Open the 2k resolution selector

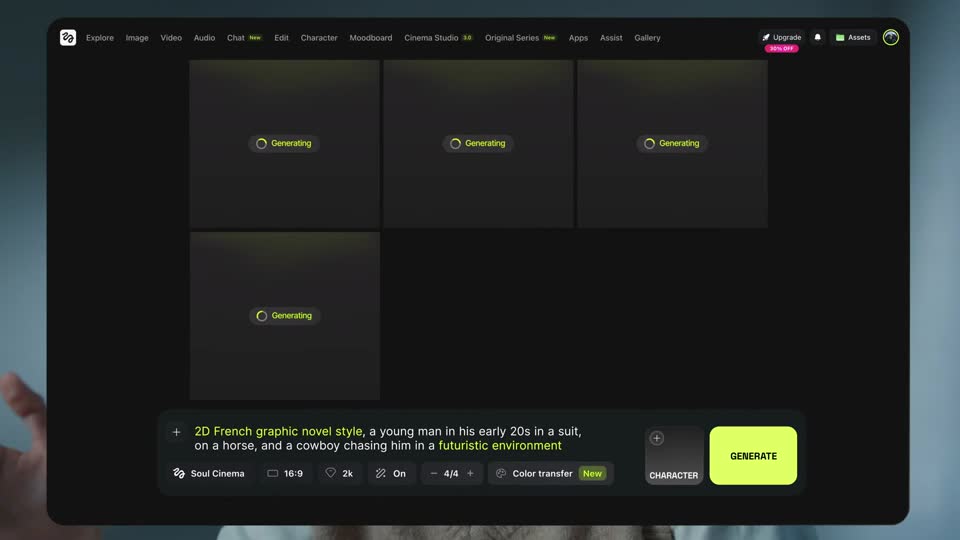click(340, 473)
